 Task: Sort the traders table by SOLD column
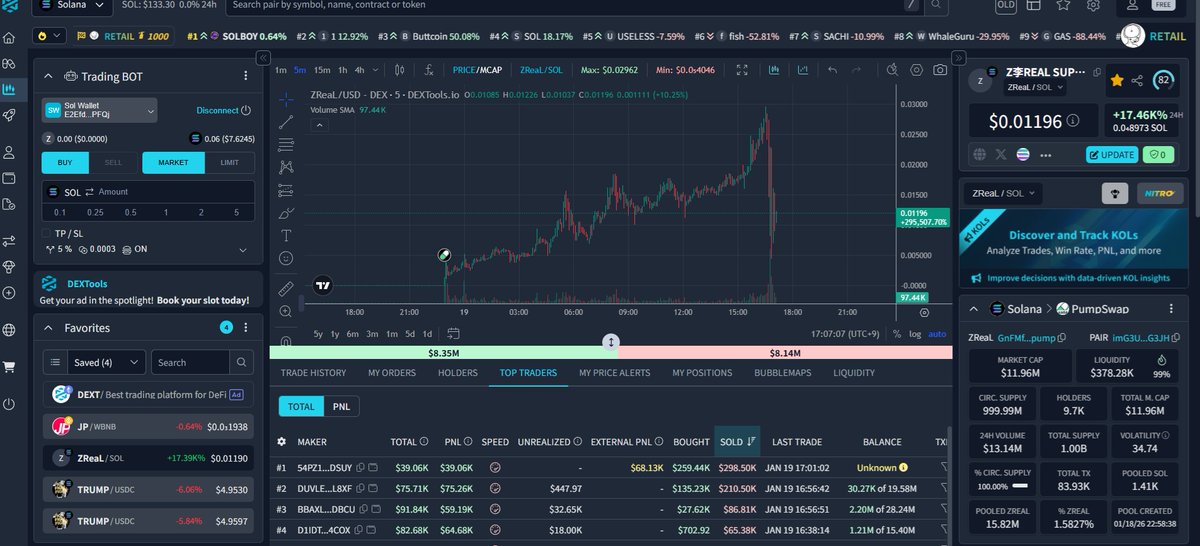pos(736,441)
